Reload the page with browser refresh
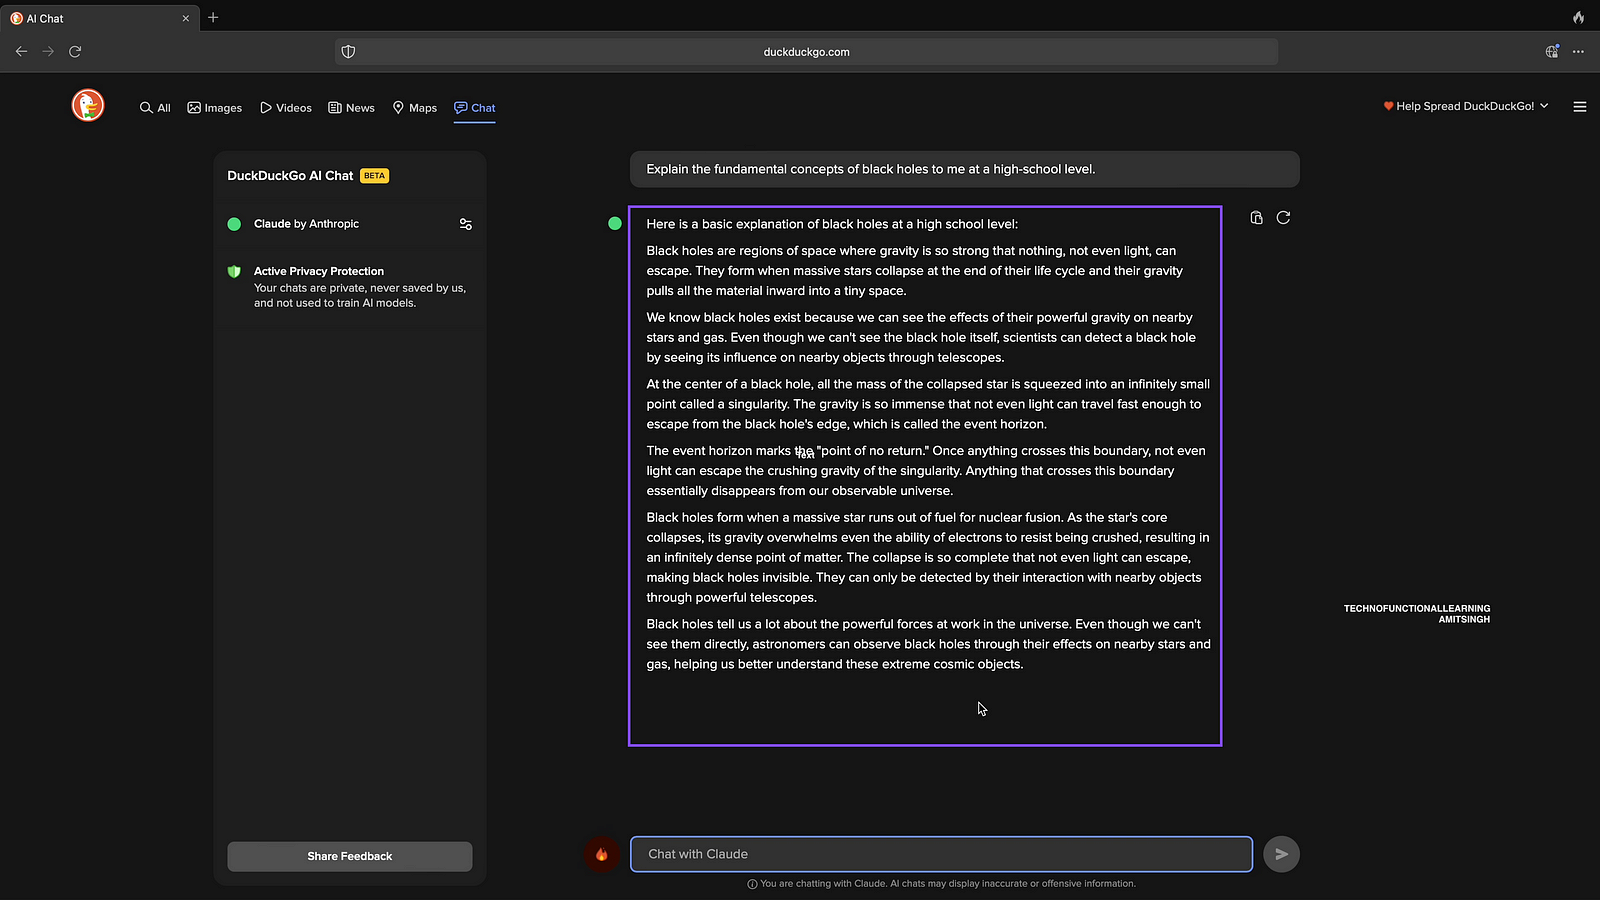Screen dimensions: 1600x900 (75, 52)
